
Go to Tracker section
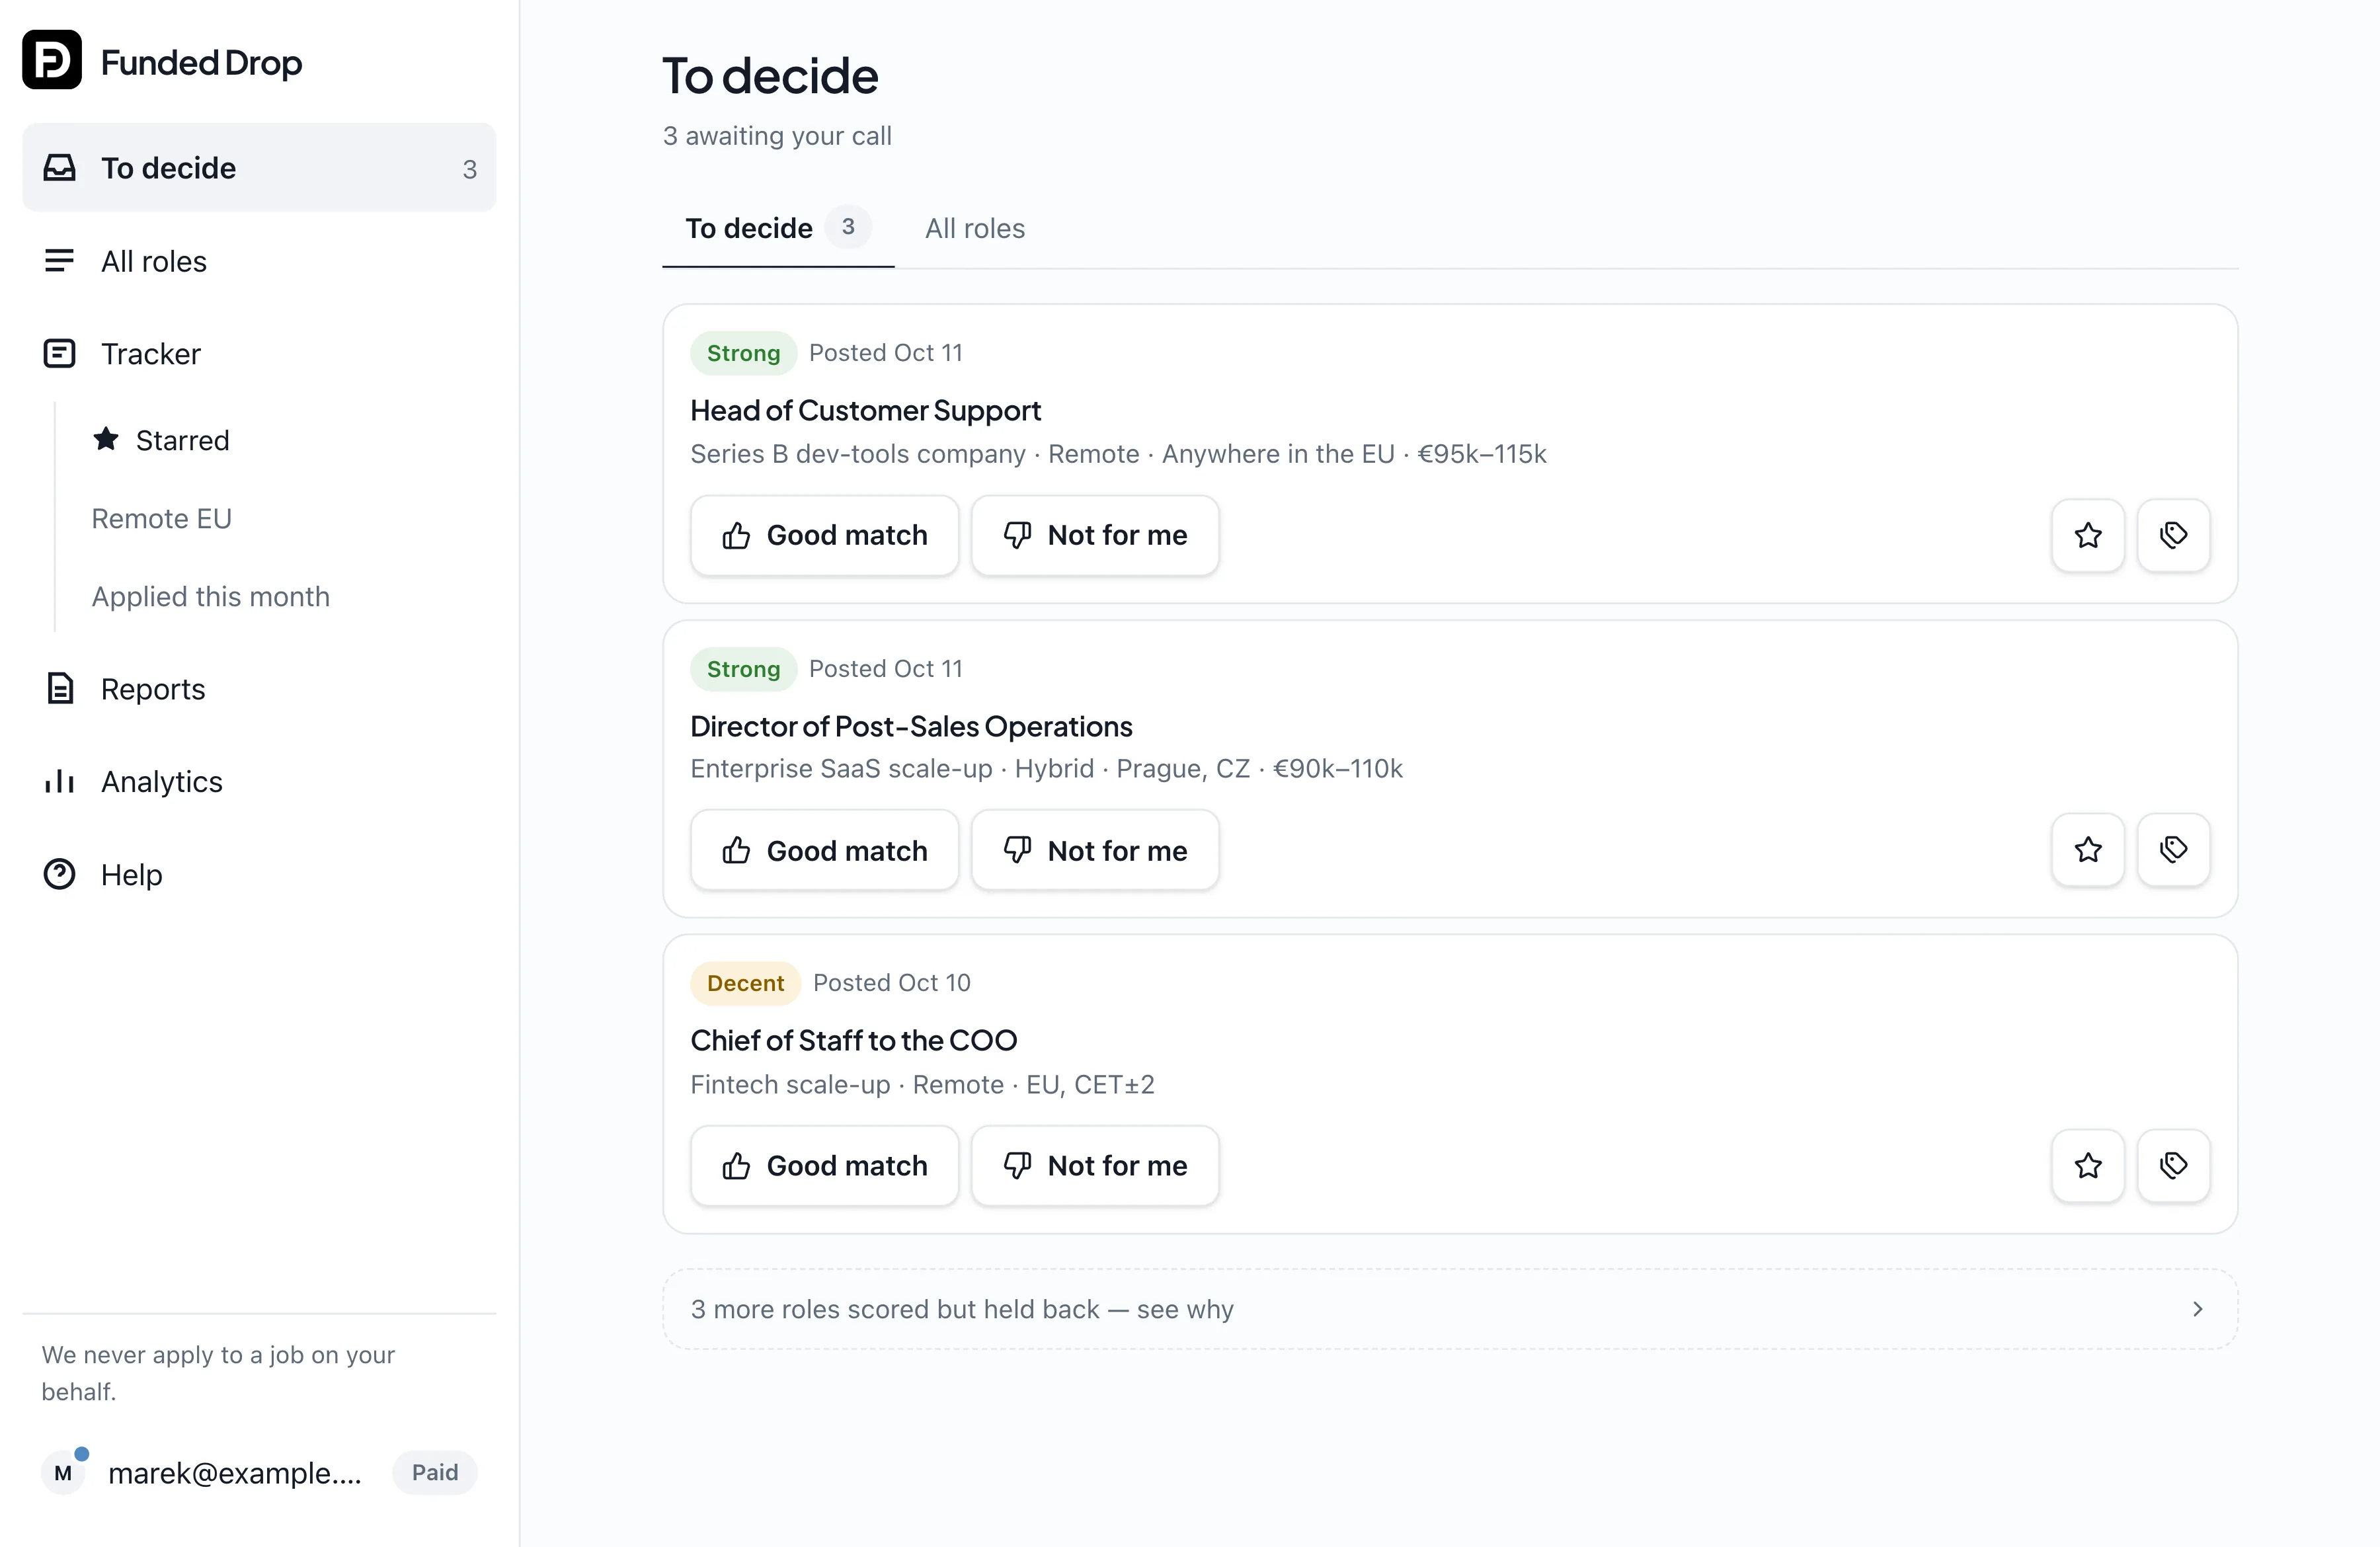259,353
